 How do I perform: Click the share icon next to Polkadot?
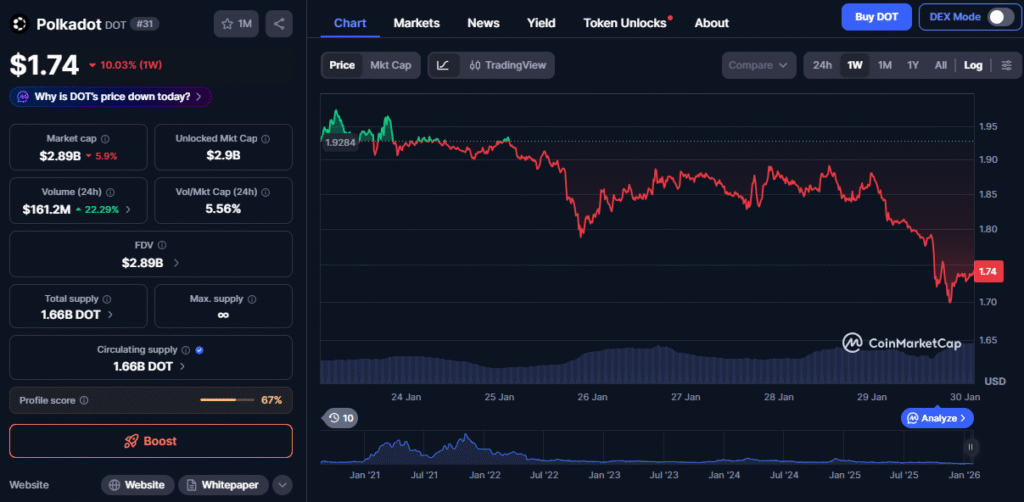[x=279, y=23]
